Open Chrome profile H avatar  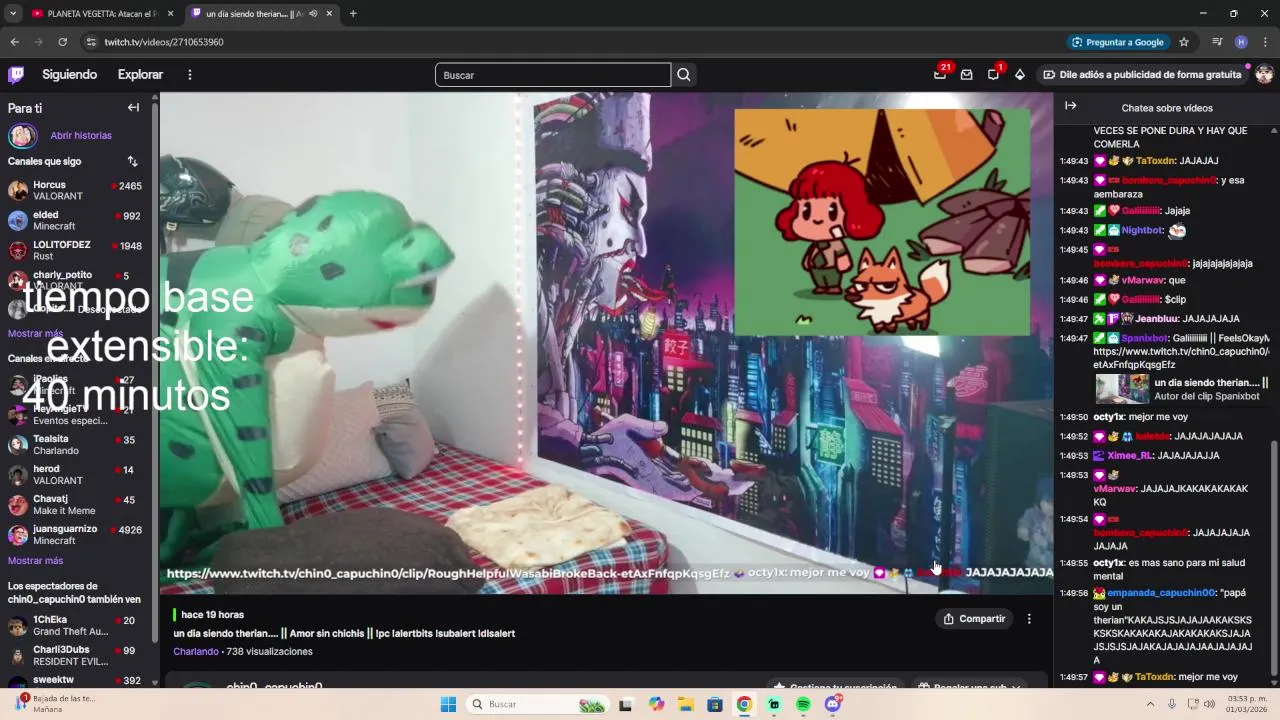point(1241,42)
